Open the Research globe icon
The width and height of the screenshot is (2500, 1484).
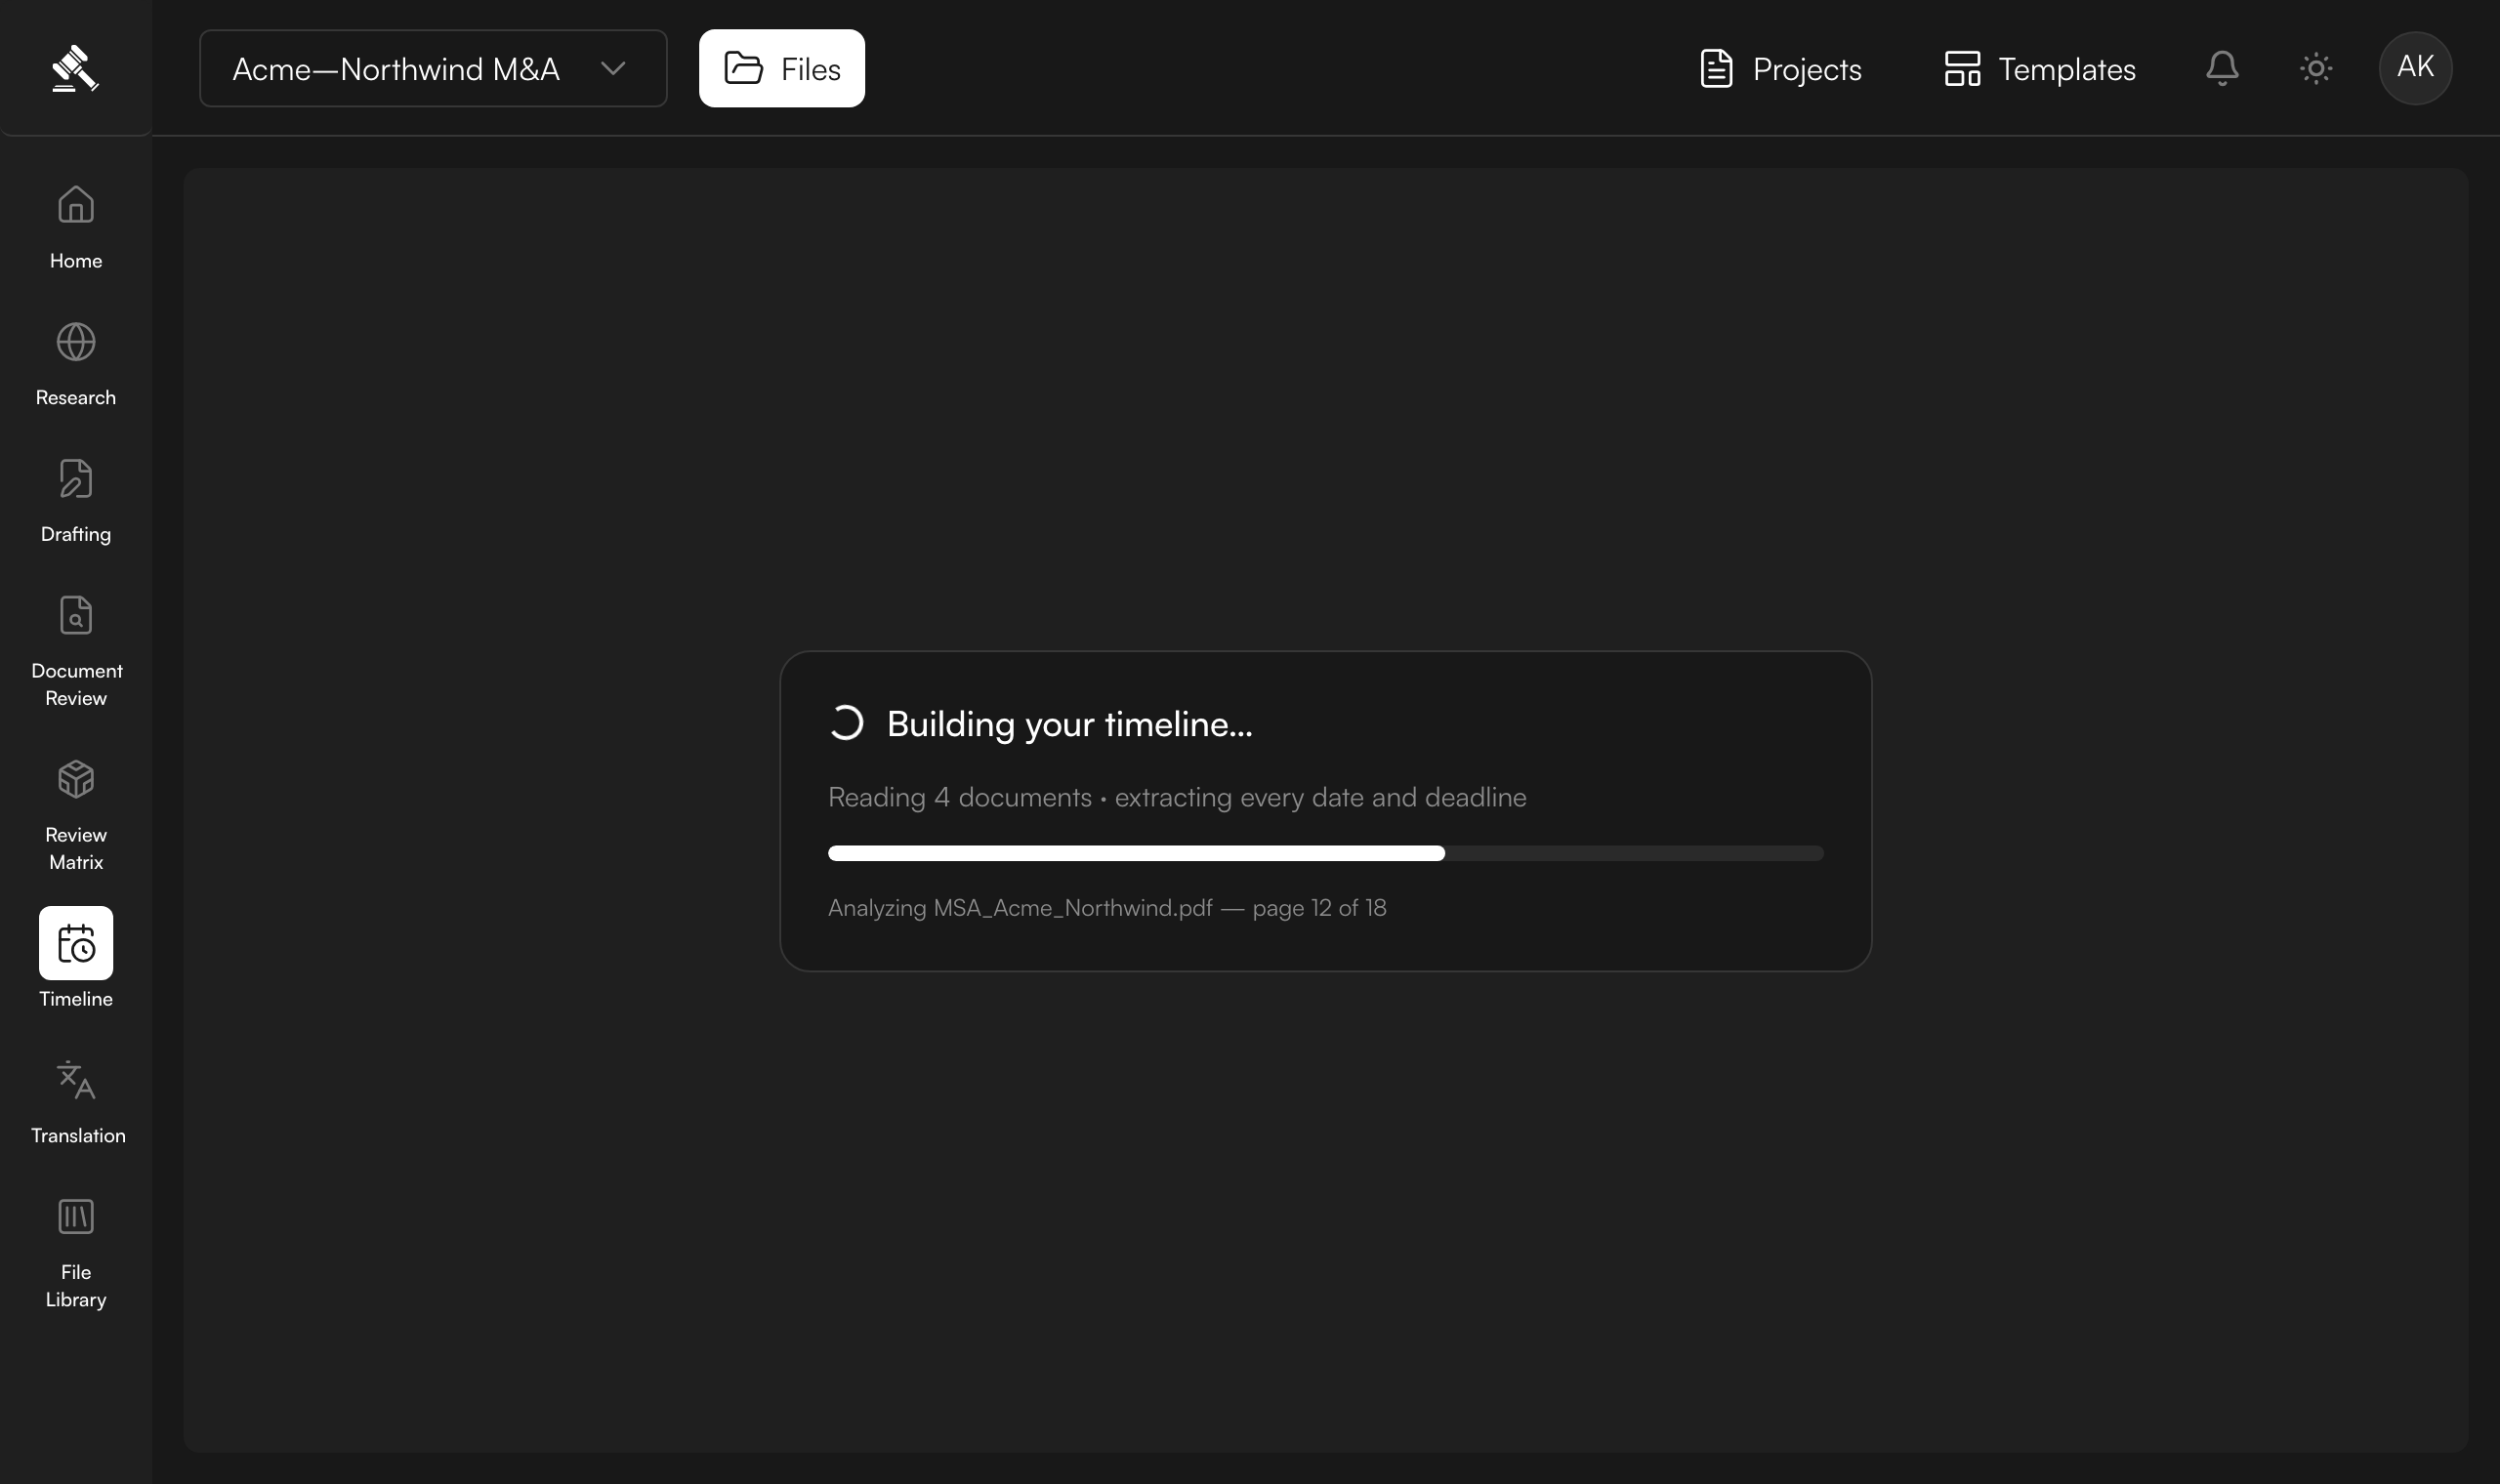pyautogui.click(x=76, y=342)
